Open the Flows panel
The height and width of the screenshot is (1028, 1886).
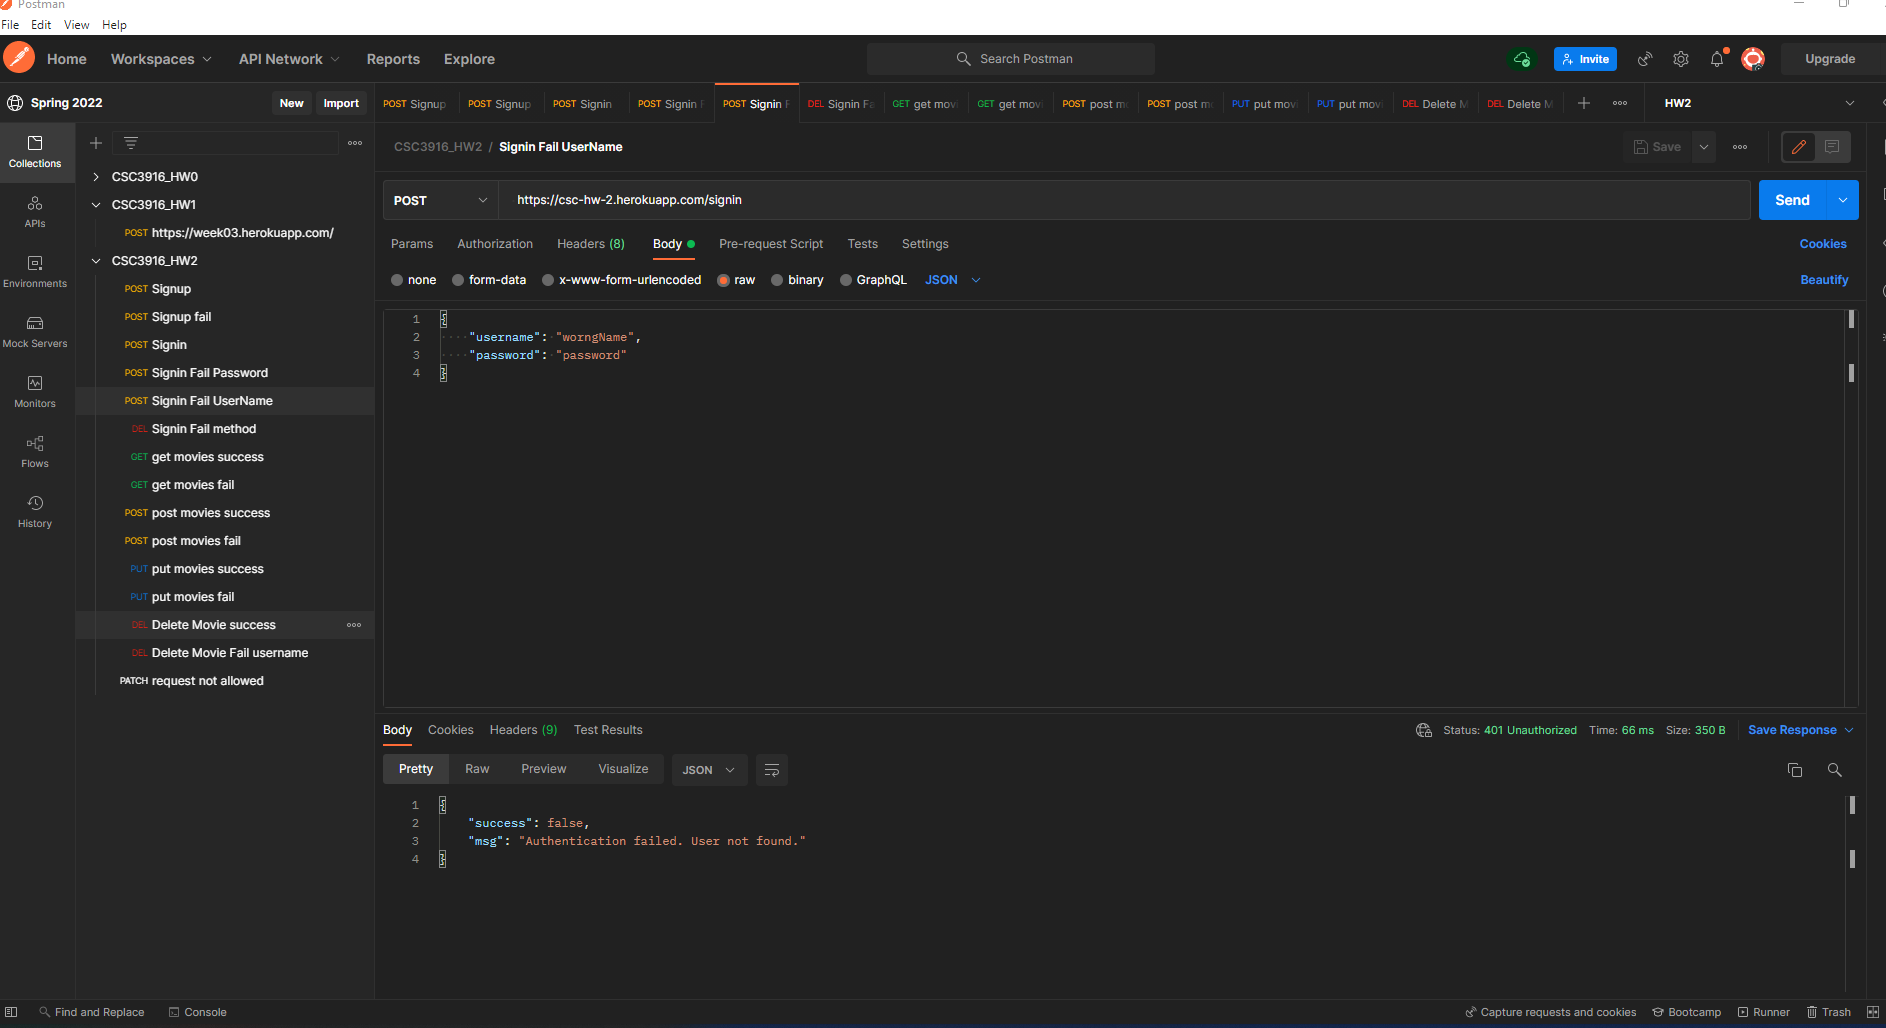pyautogui.click(x=35, y=452)
